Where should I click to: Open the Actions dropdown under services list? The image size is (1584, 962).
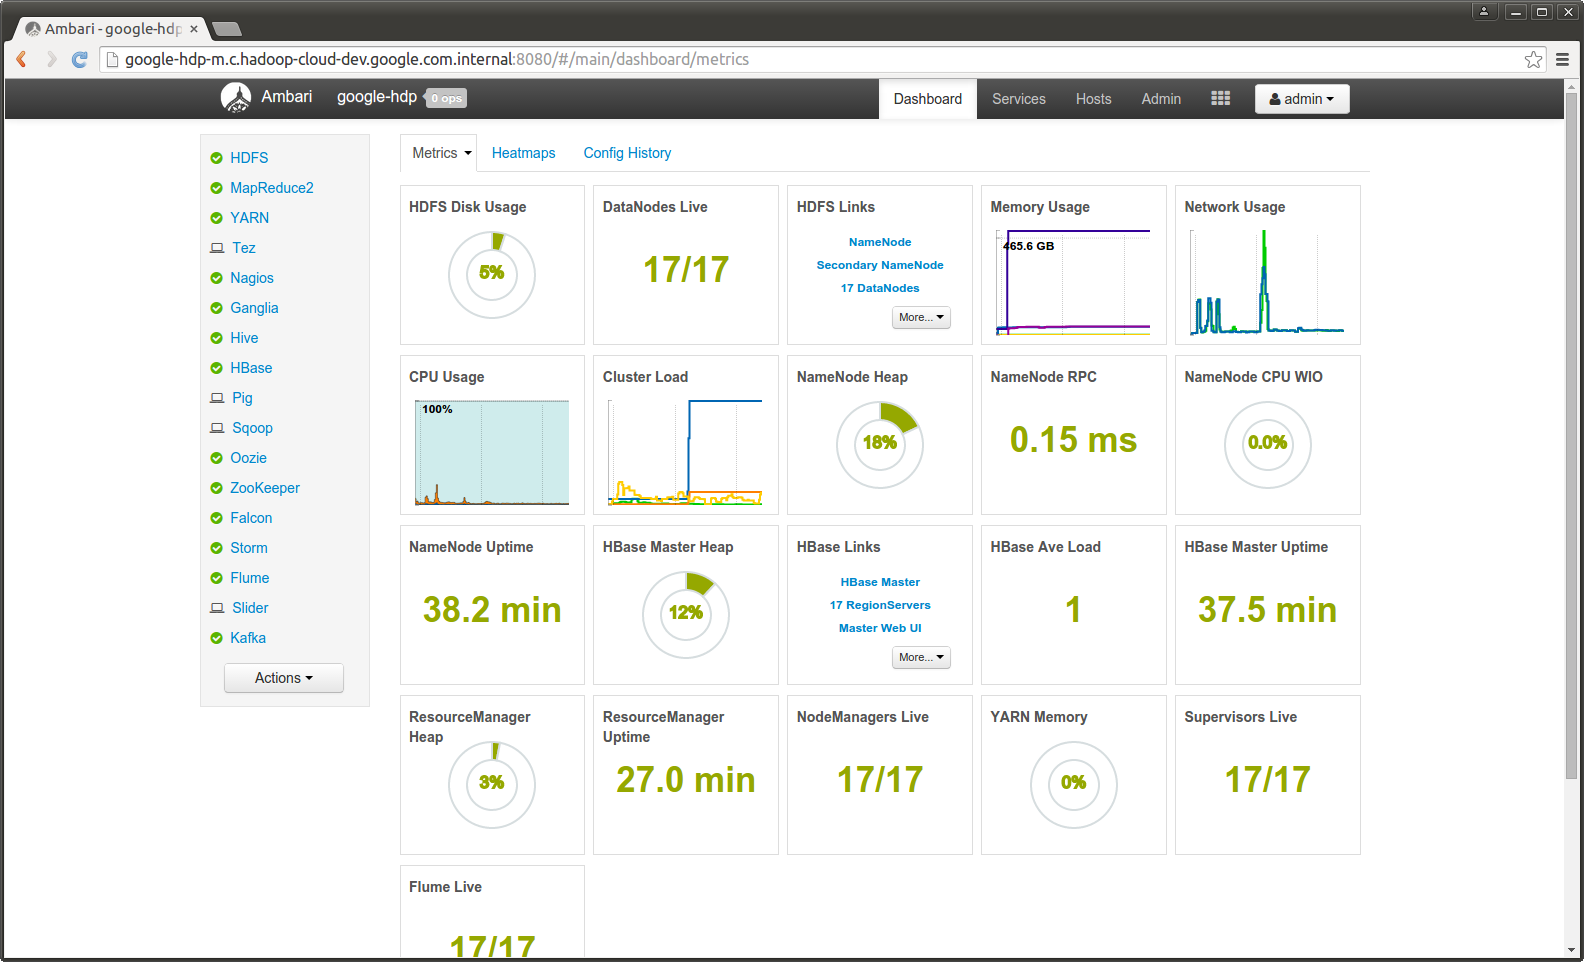point(284,678)
